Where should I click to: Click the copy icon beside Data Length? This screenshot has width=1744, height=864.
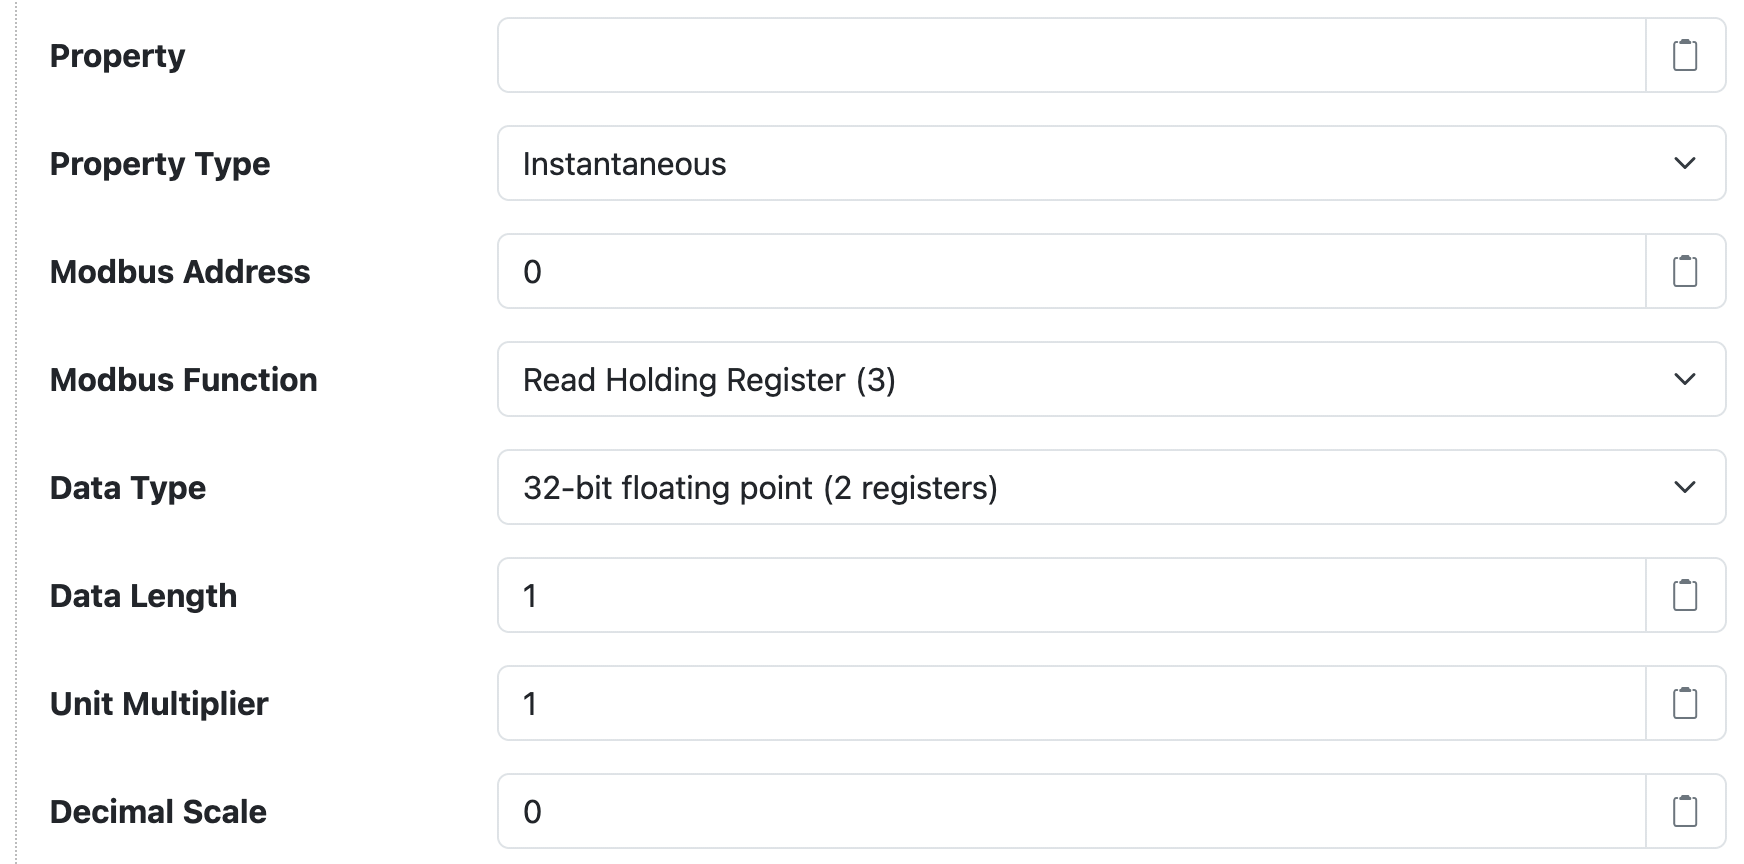[1684, 595]
